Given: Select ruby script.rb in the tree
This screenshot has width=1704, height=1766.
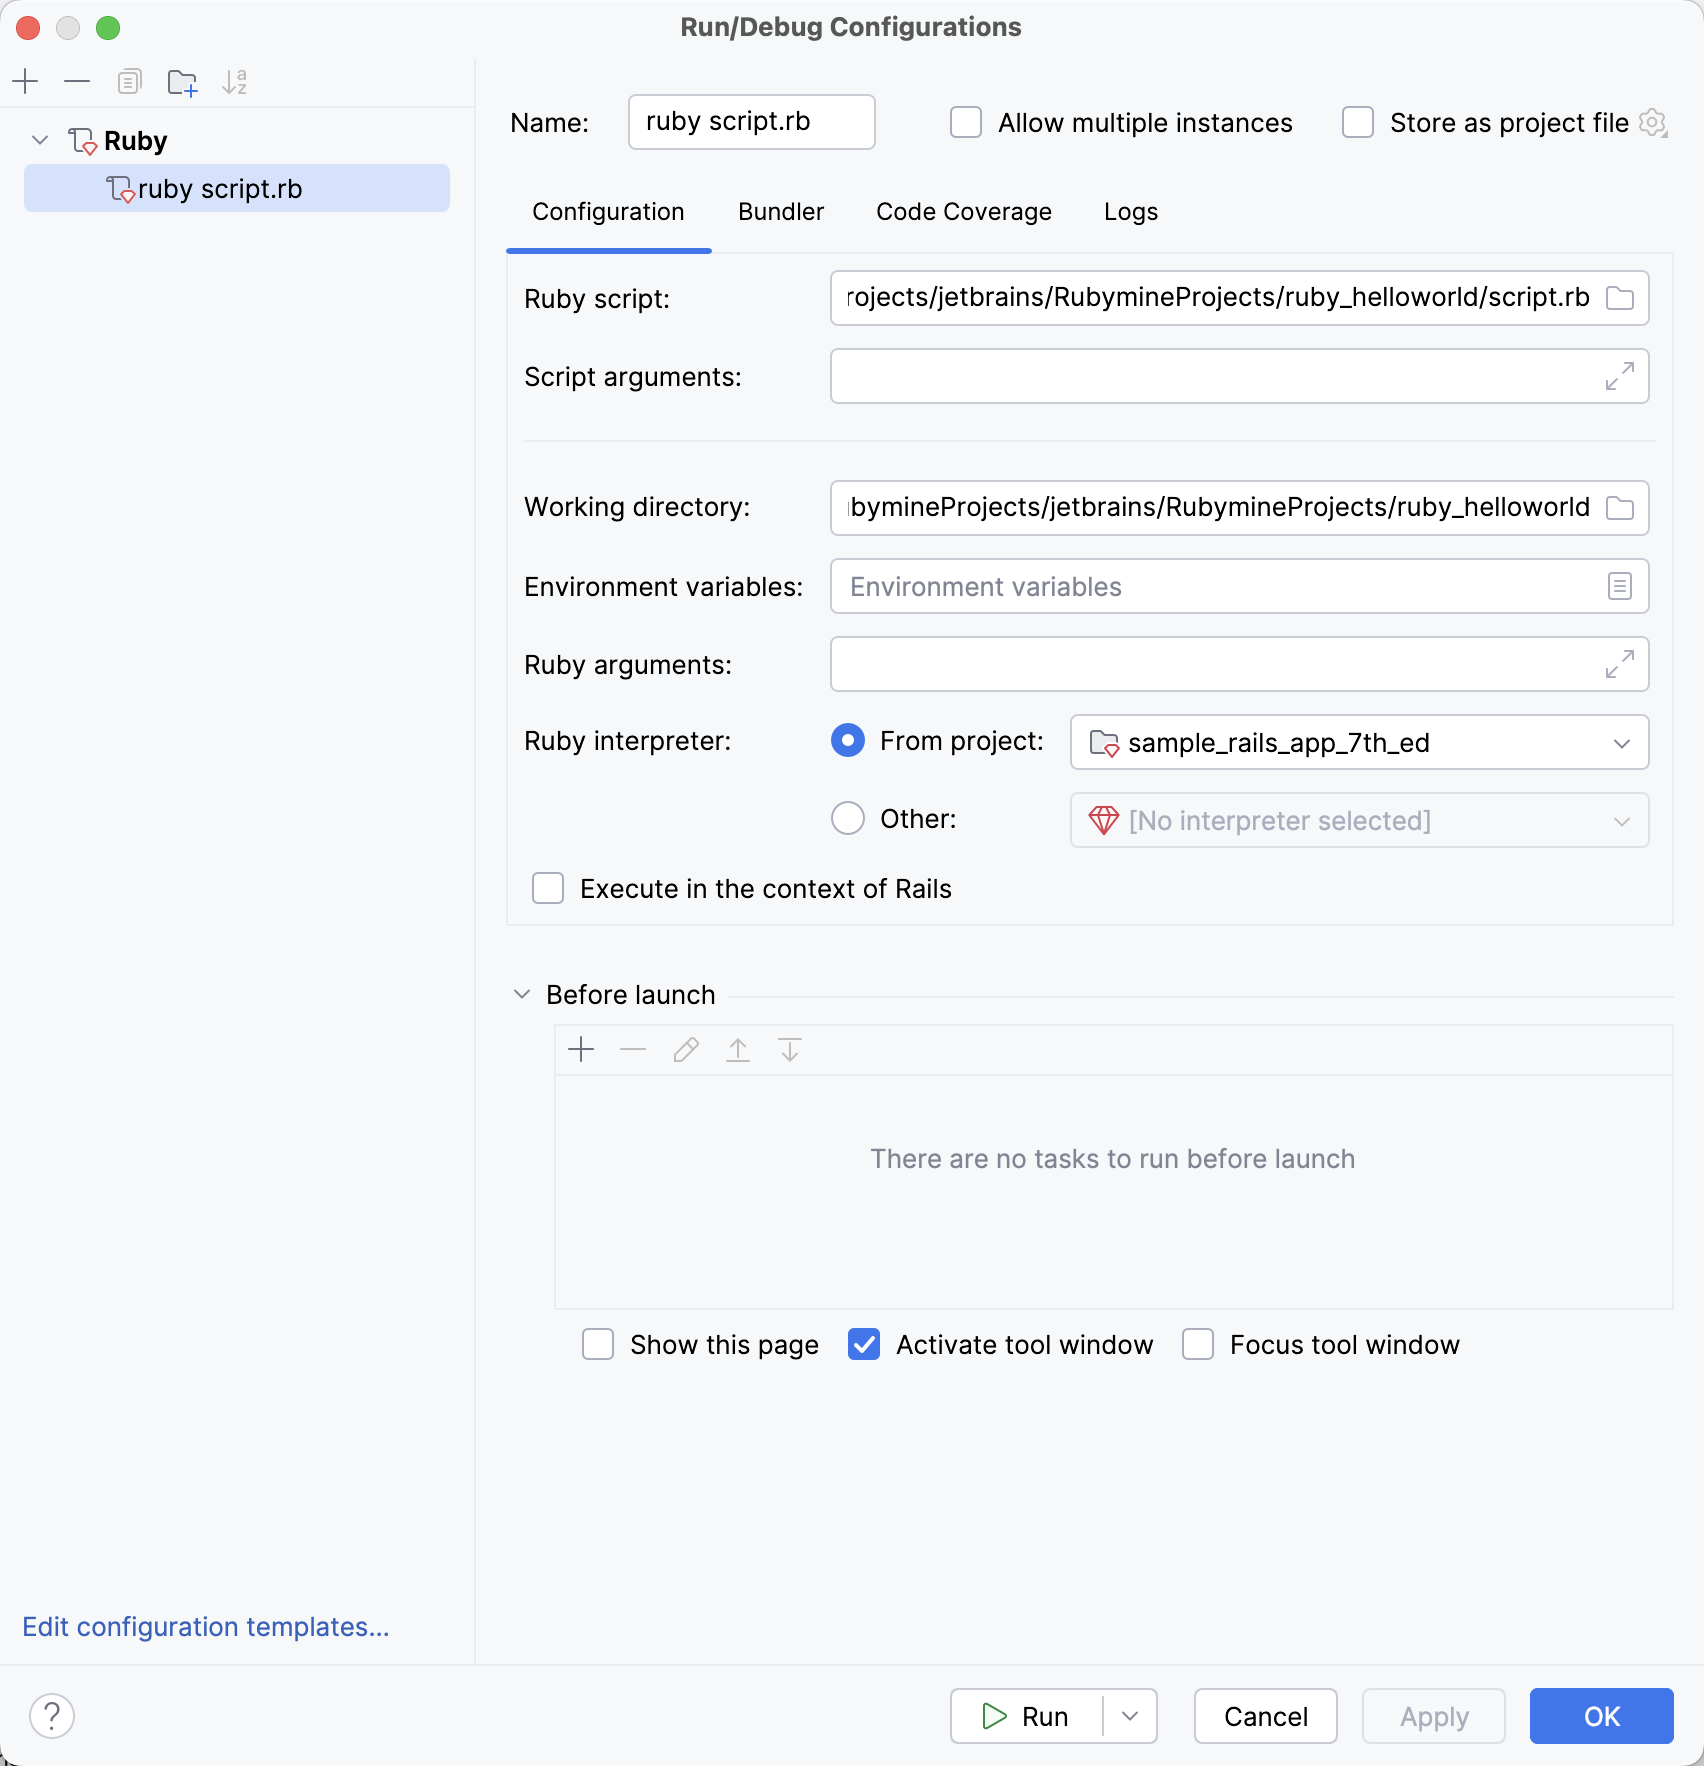Looking at the screenshot, I should coord(221,188).
